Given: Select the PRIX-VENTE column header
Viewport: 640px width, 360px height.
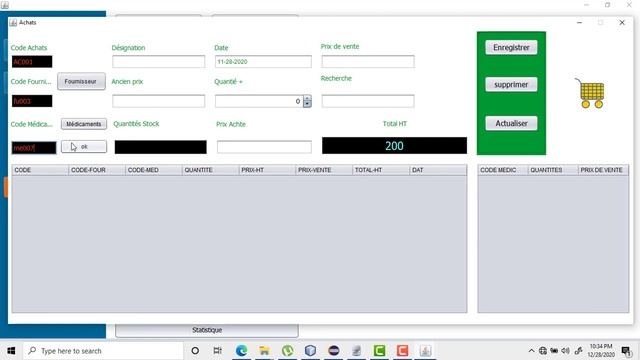Looking at the screenshot, I should [324, 170].
